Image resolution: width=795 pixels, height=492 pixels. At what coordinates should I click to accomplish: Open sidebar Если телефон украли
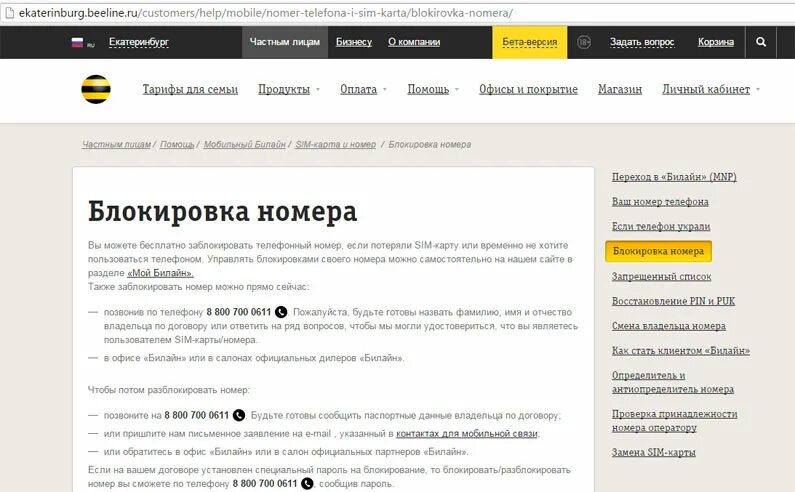pyautogui.click(x=661, y=227)
